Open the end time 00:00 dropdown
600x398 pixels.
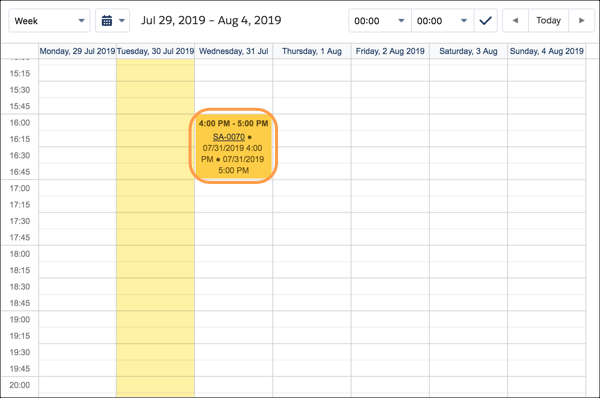[443, 21]
